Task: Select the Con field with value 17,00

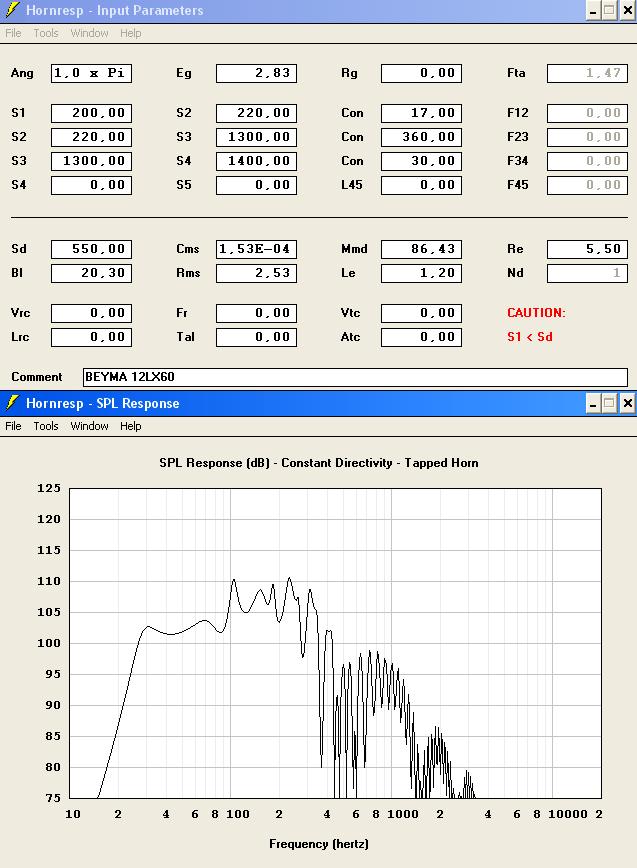Action: pos(421,113)
